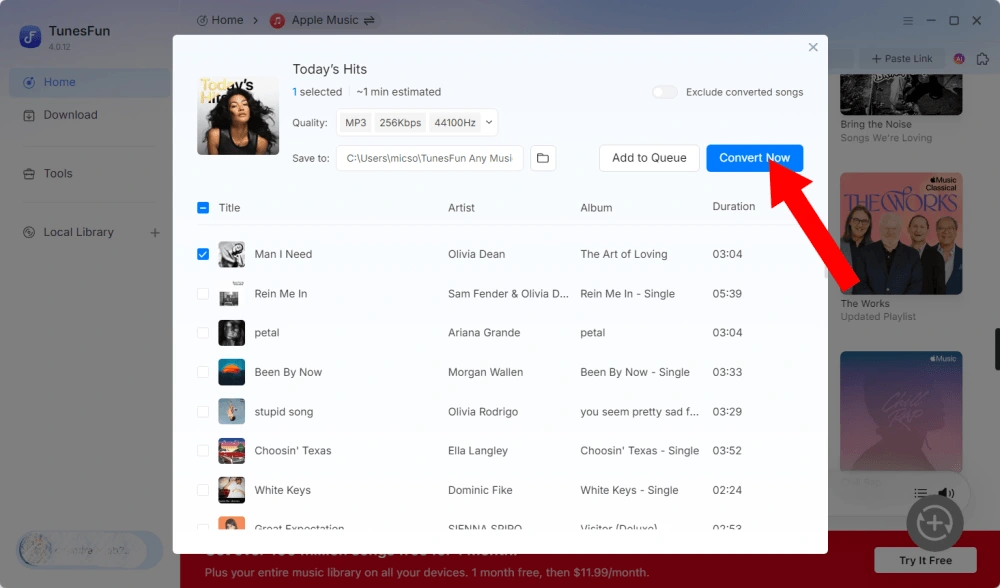Open the playlist queue list icon
The image size is (1000, 588).
(x=920, y=492)
